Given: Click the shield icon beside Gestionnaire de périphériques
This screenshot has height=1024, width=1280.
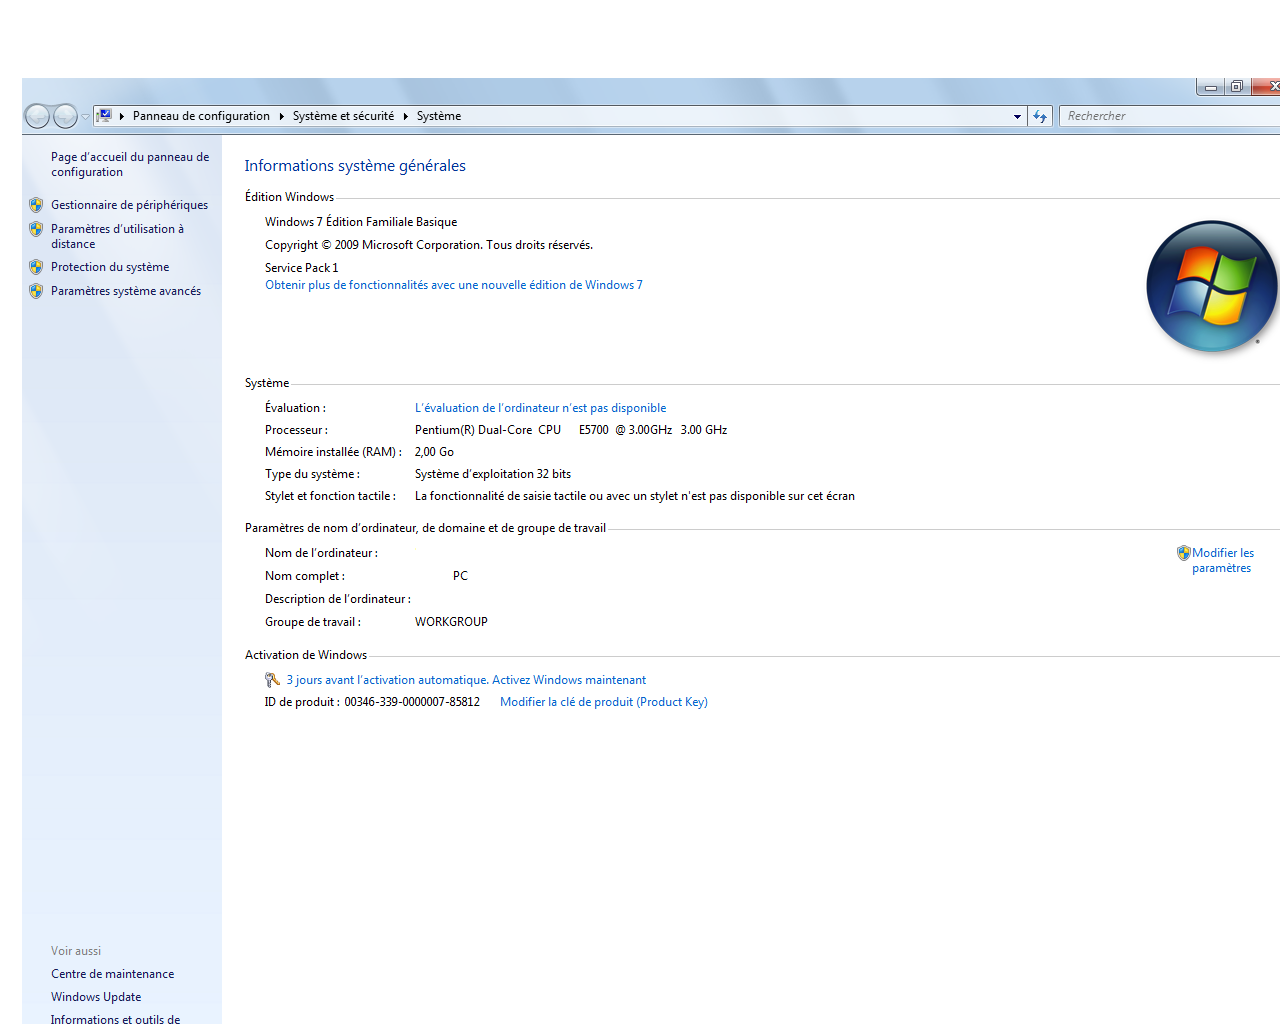Looking at the screenshot, I should (36, 205).
